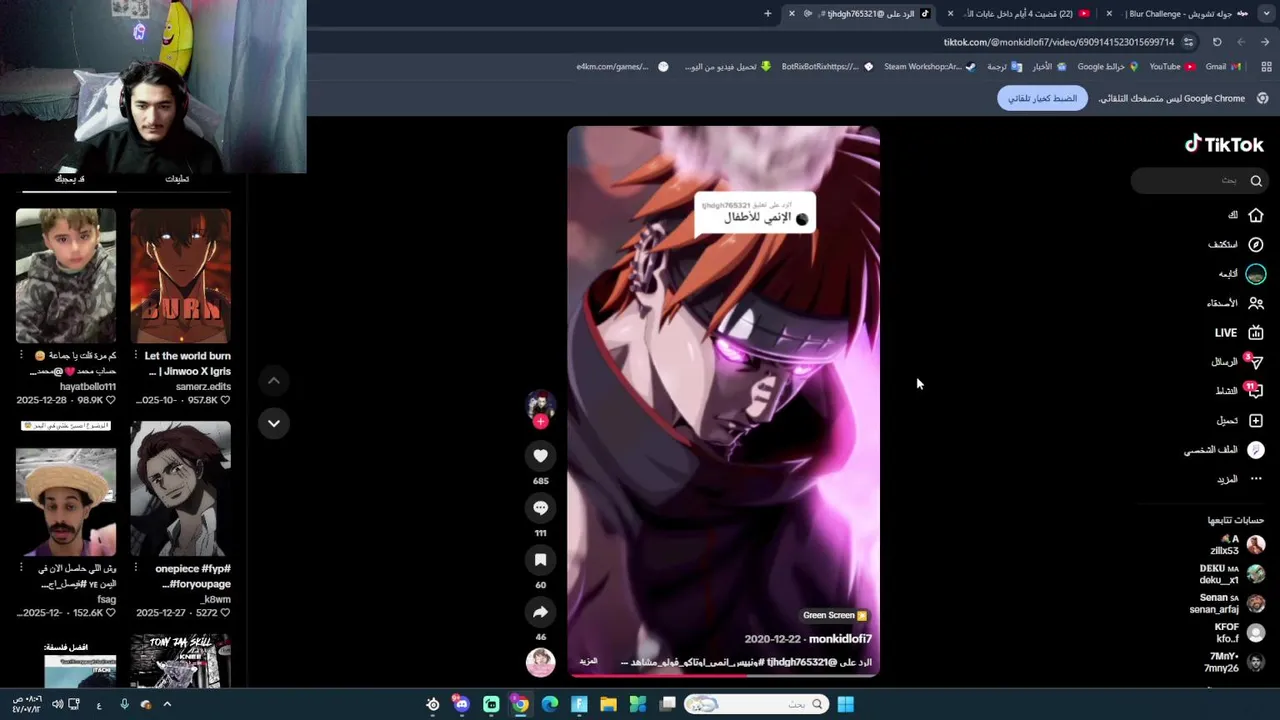Expand Chrome tab search dropdown
The width and height of the screenshot is (1280, 720).
(x=1267, y=14)
